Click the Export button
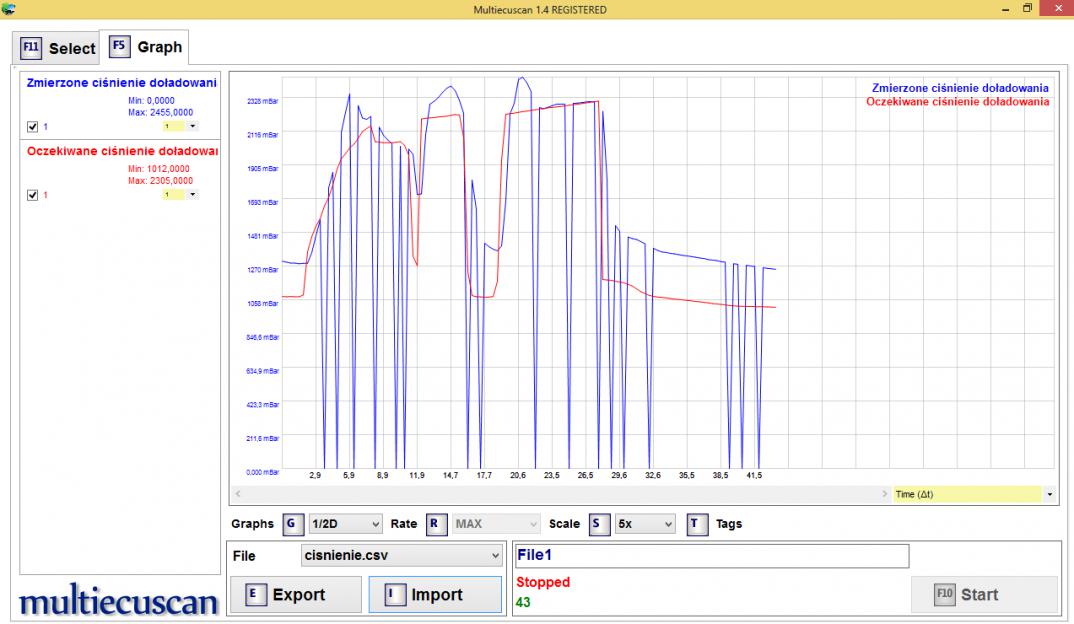 (296, 595)
